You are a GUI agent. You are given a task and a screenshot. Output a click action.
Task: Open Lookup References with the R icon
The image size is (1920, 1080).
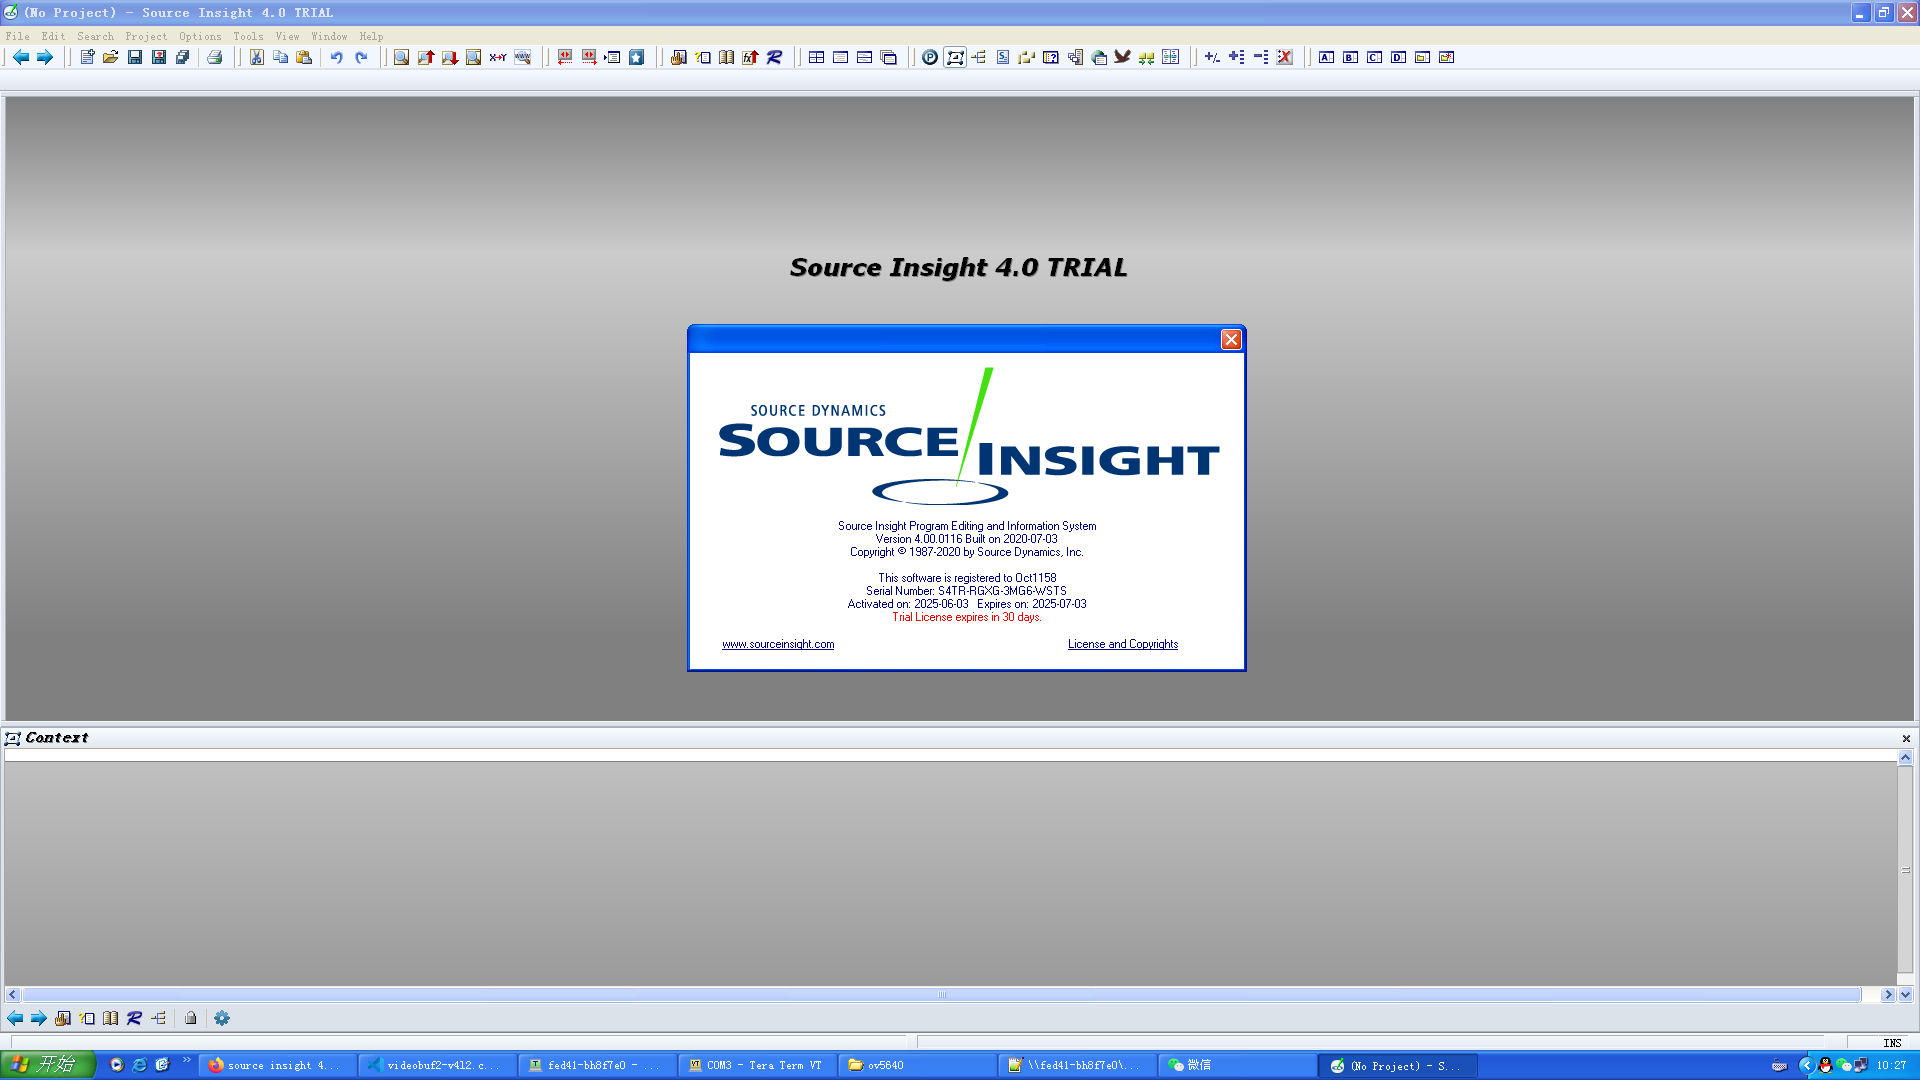775,57
